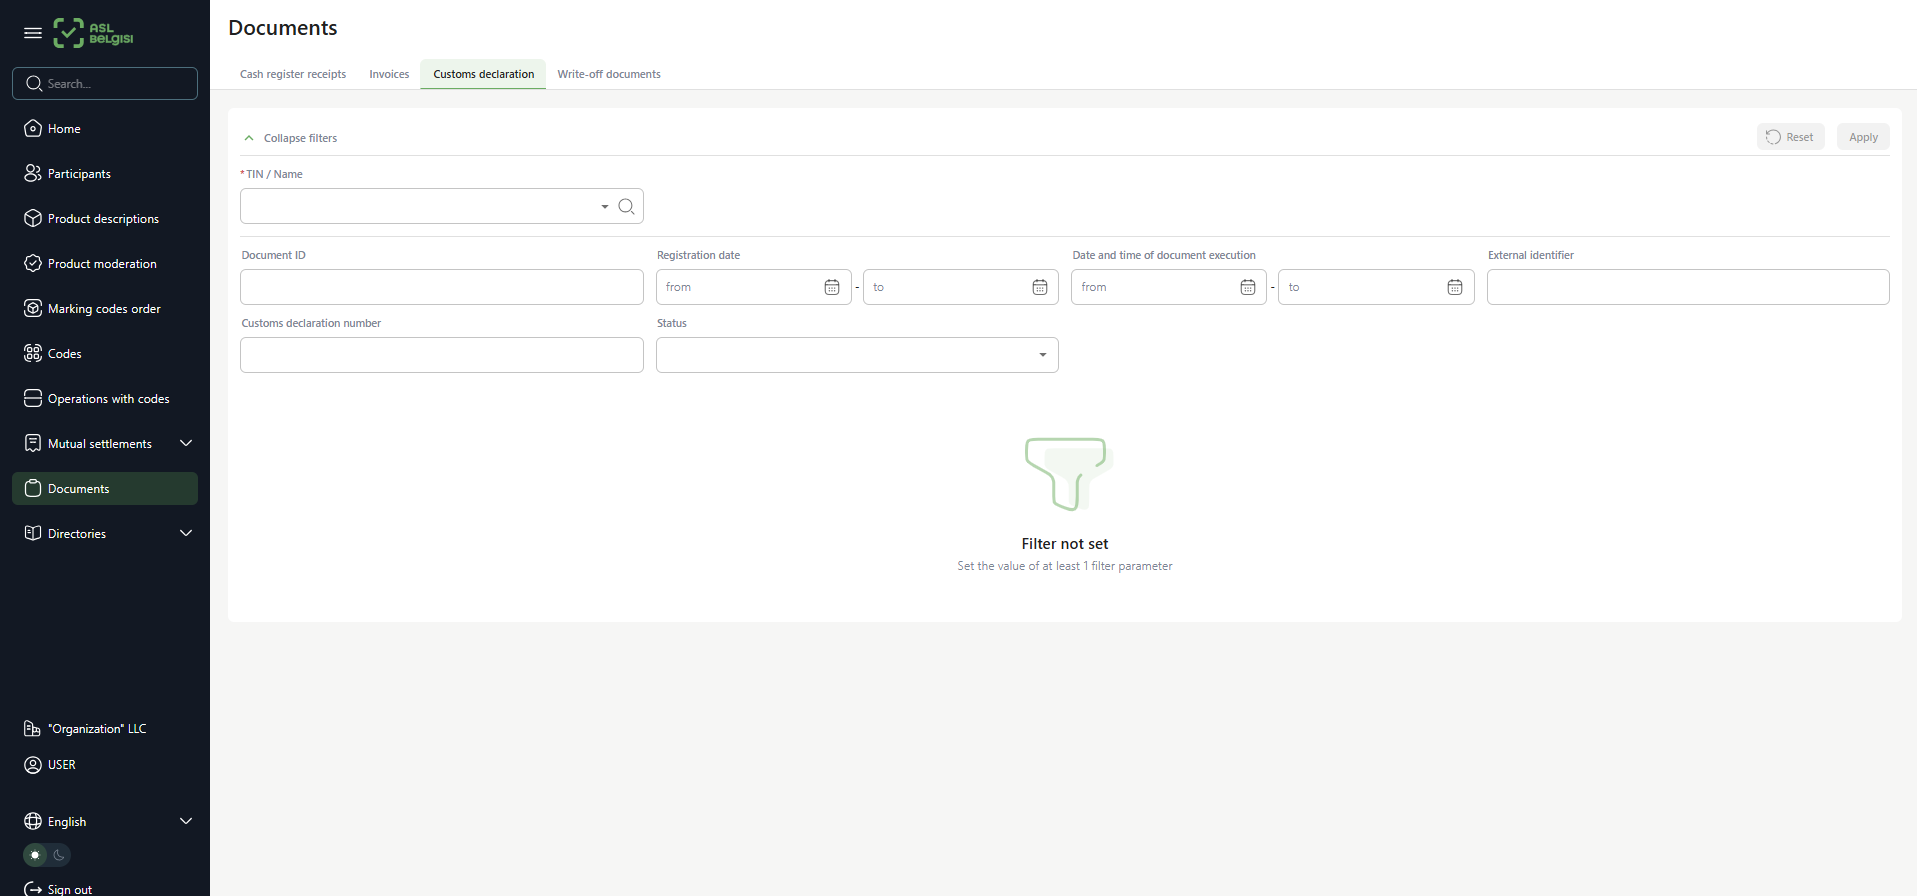Switch to the Invoices tab
The image size is (1917, 896).
click(x=389, y=74)
